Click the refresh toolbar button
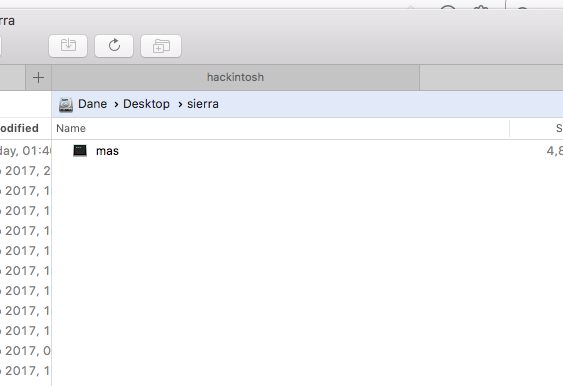This screenshot has width=563, height=386. [x=114, y=46]
